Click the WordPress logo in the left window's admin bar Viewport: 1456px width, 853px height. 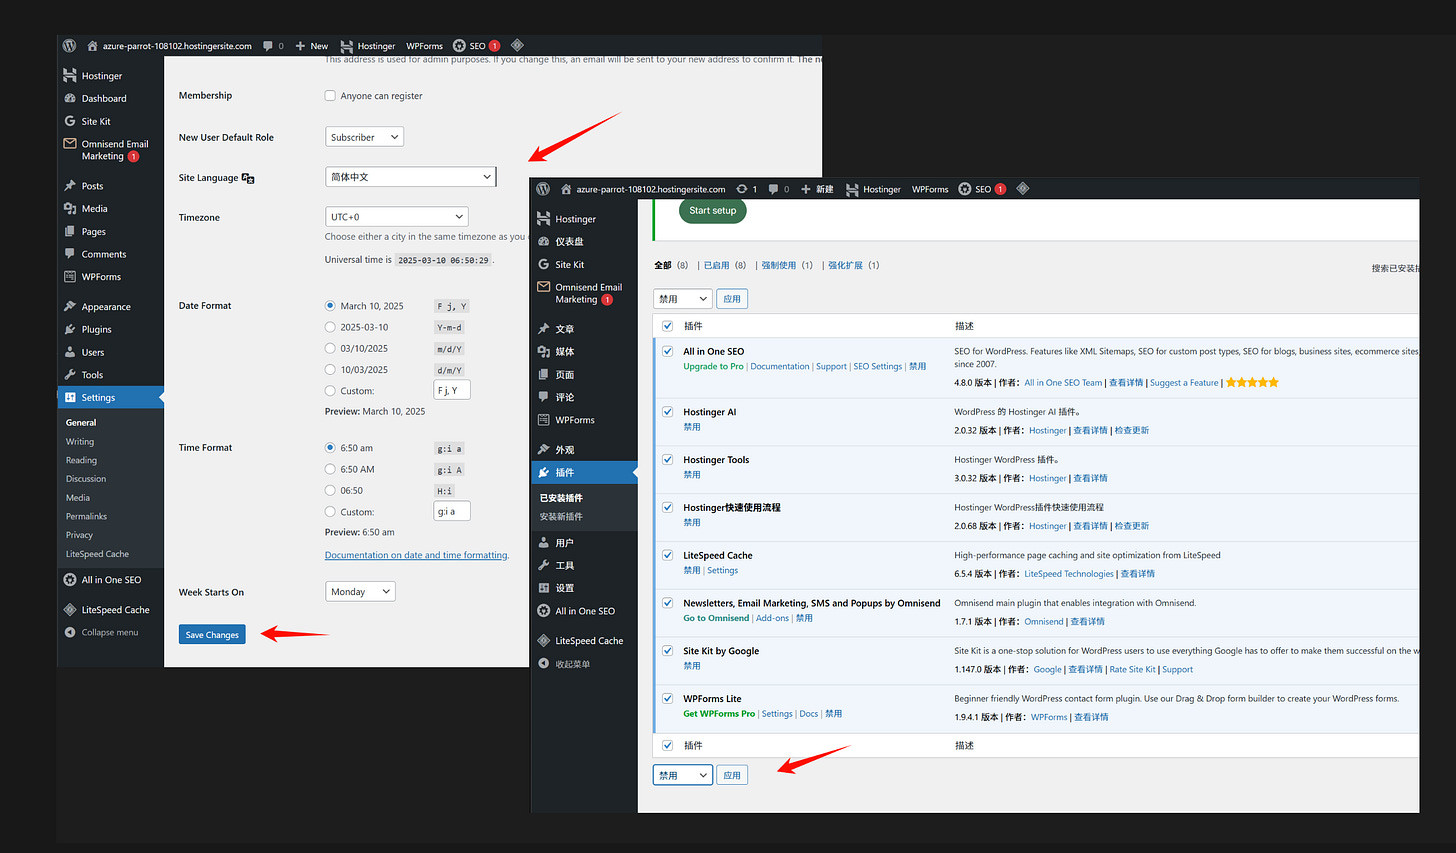point(69,46)
